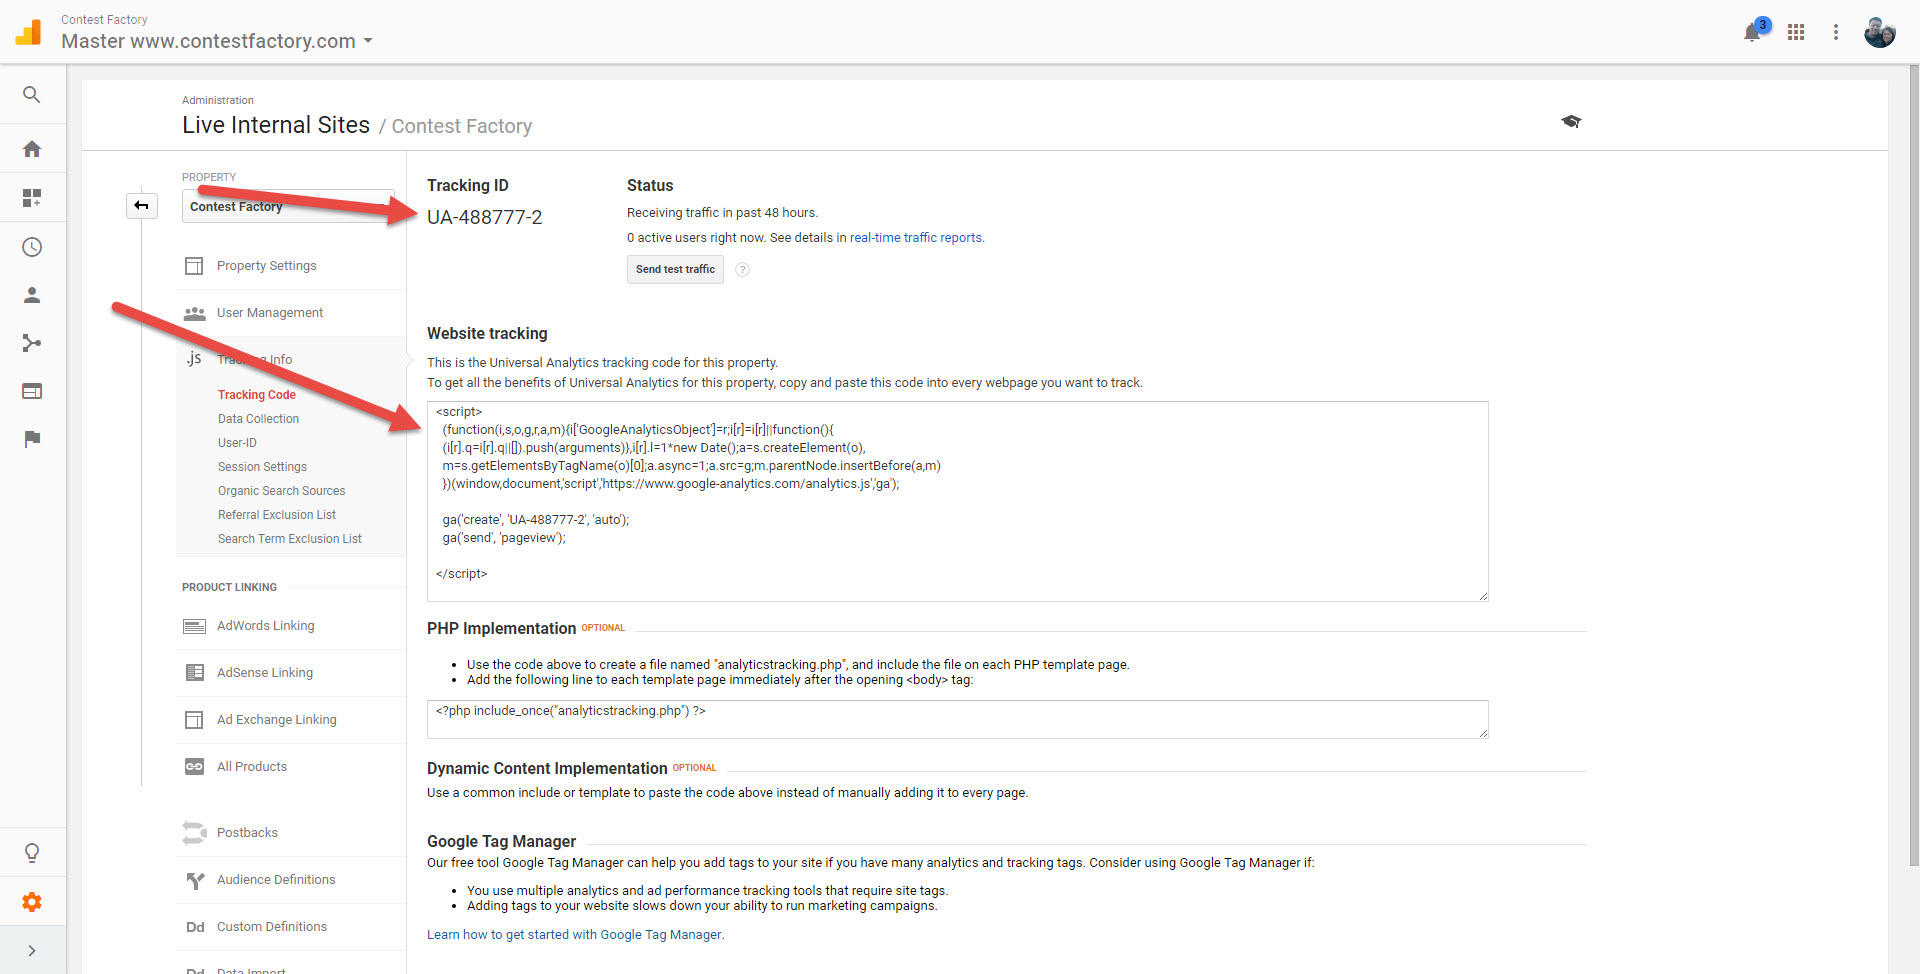Image resolution: width=1920 pixels, height=974 pixels.
Task: Click the Dd Custom Definitions icon
Action: tap(195, 927)
